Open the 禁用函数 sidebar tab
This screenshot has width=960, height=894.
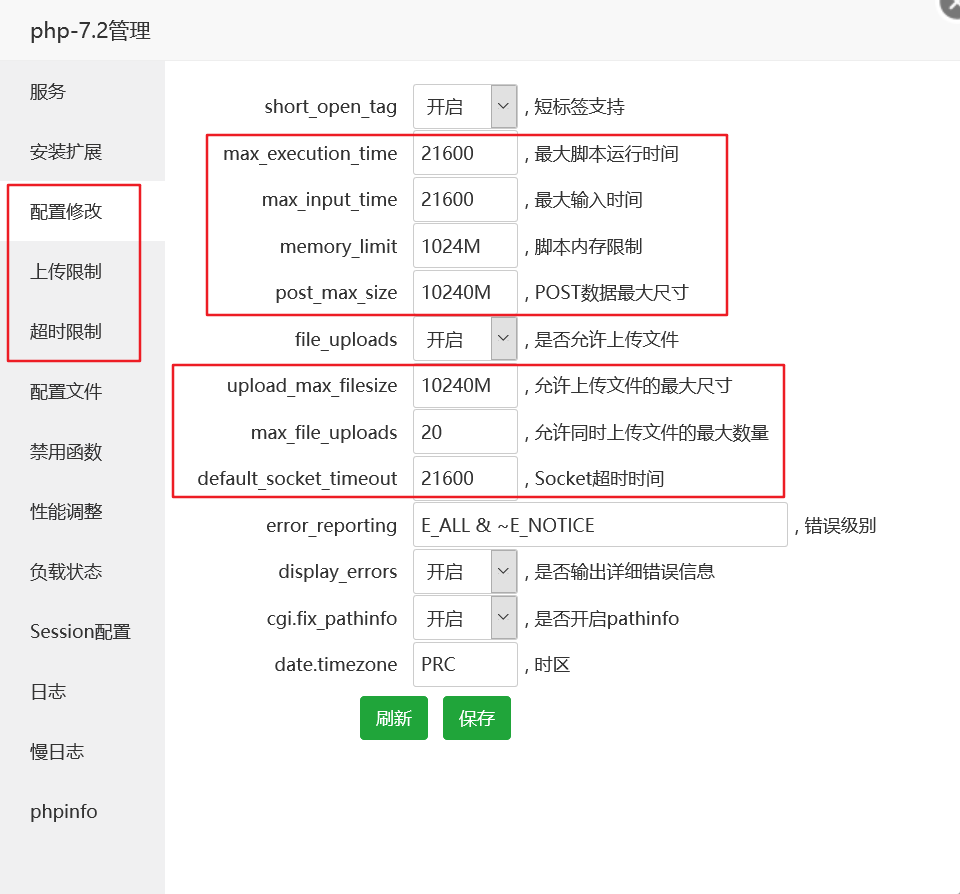tap(82, 451)
